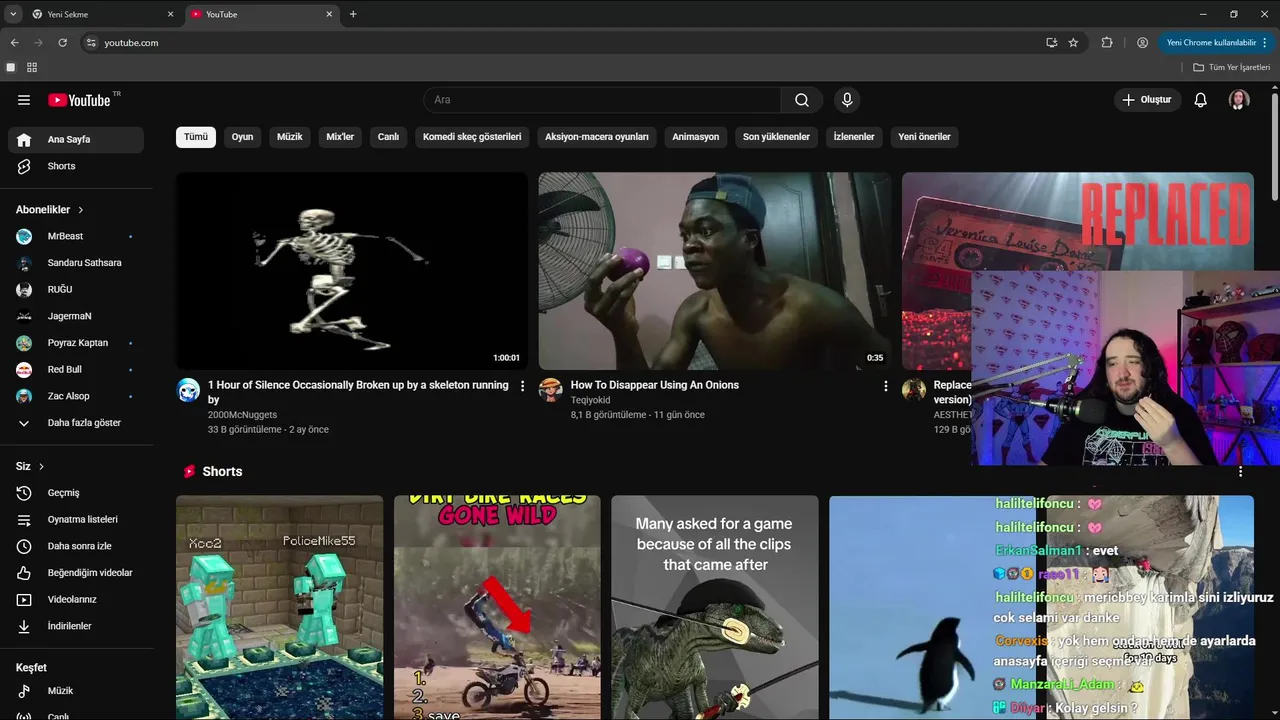Click the Ara search input field
Viewport: 1280px width, 720px height.
pos(602,100)
